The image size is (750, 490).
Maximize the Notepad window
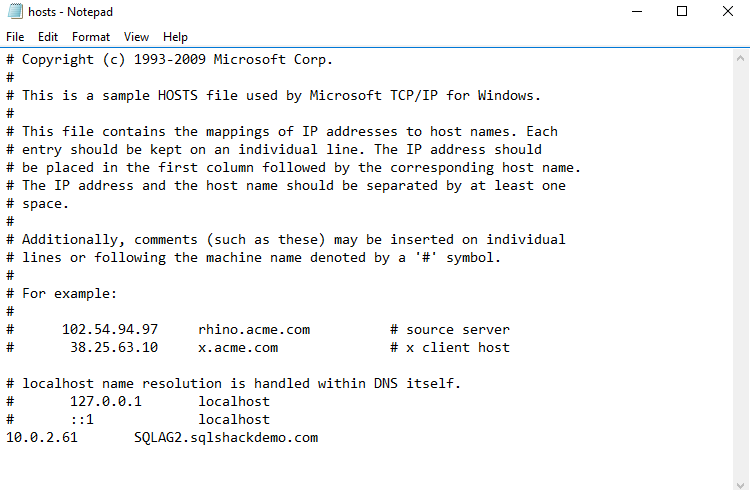(x=682, y=12)
